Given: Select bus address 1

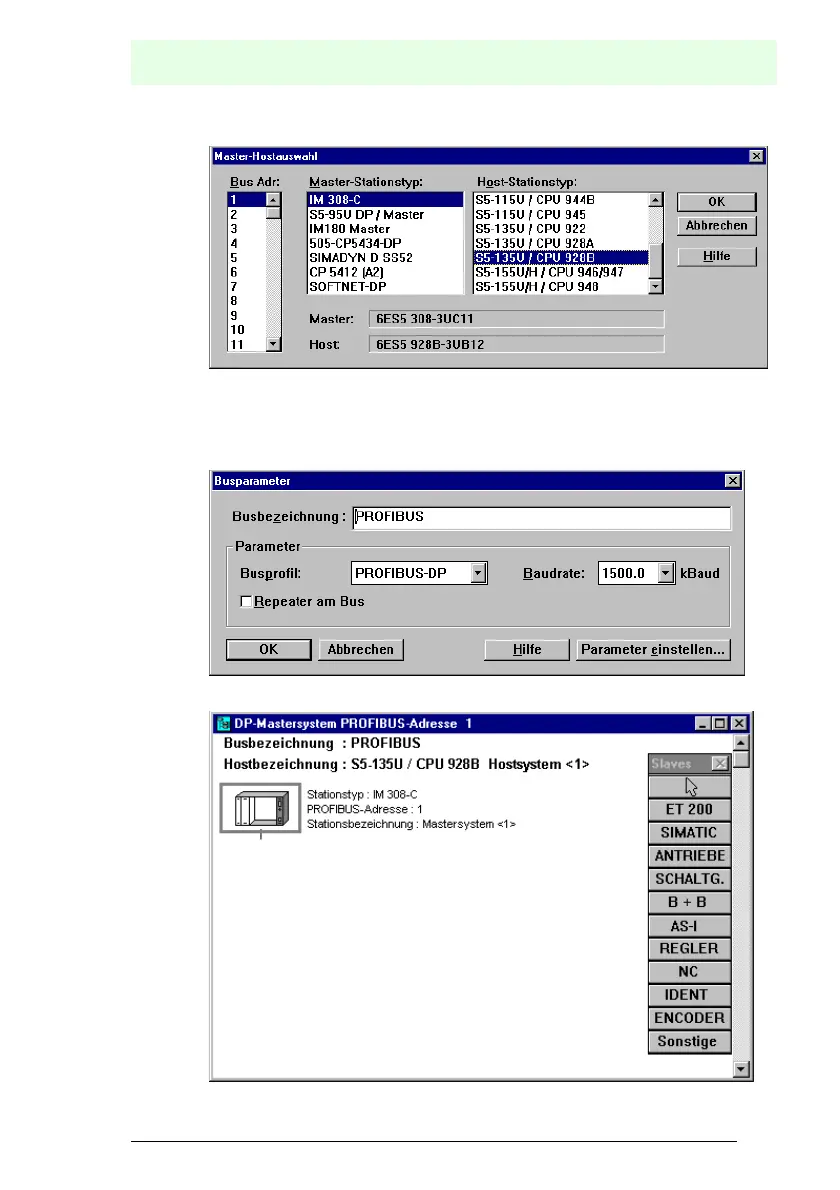Looking at the screenshot, I should coord(247,200).
